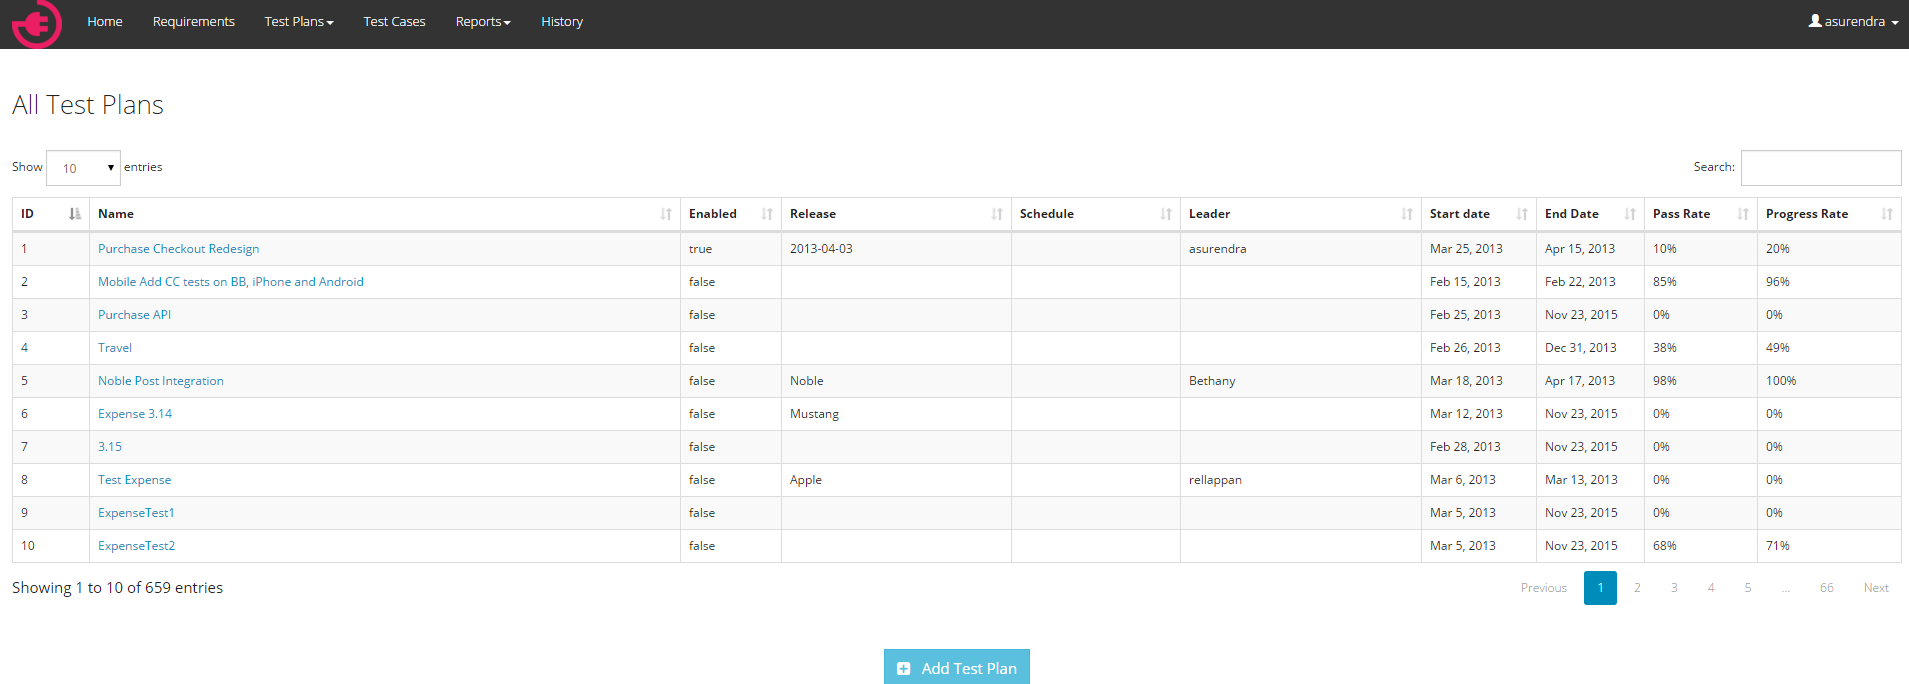
Task: Click the Add Test Plan button
Action: tap(957, 667)
